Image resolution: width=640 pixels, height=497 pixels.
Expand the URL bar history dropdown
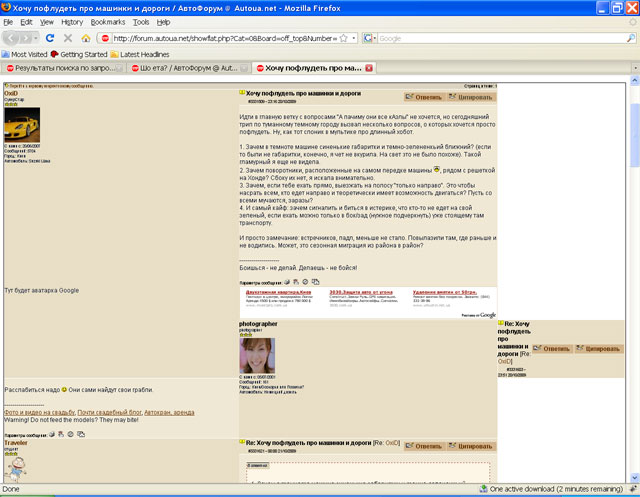pyautogui.click(x=353, y=38)
